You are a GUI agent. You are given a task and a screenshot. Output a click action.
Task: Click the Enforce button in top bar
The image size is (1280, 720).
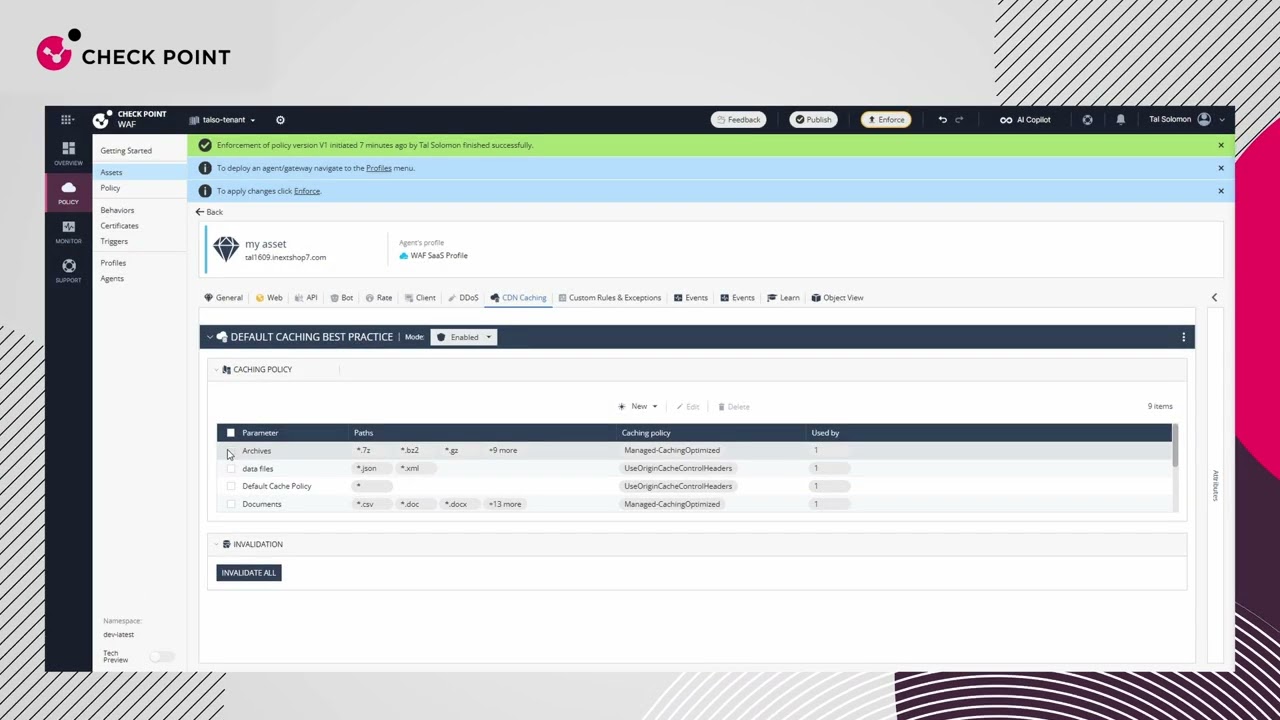pos(886,120)
